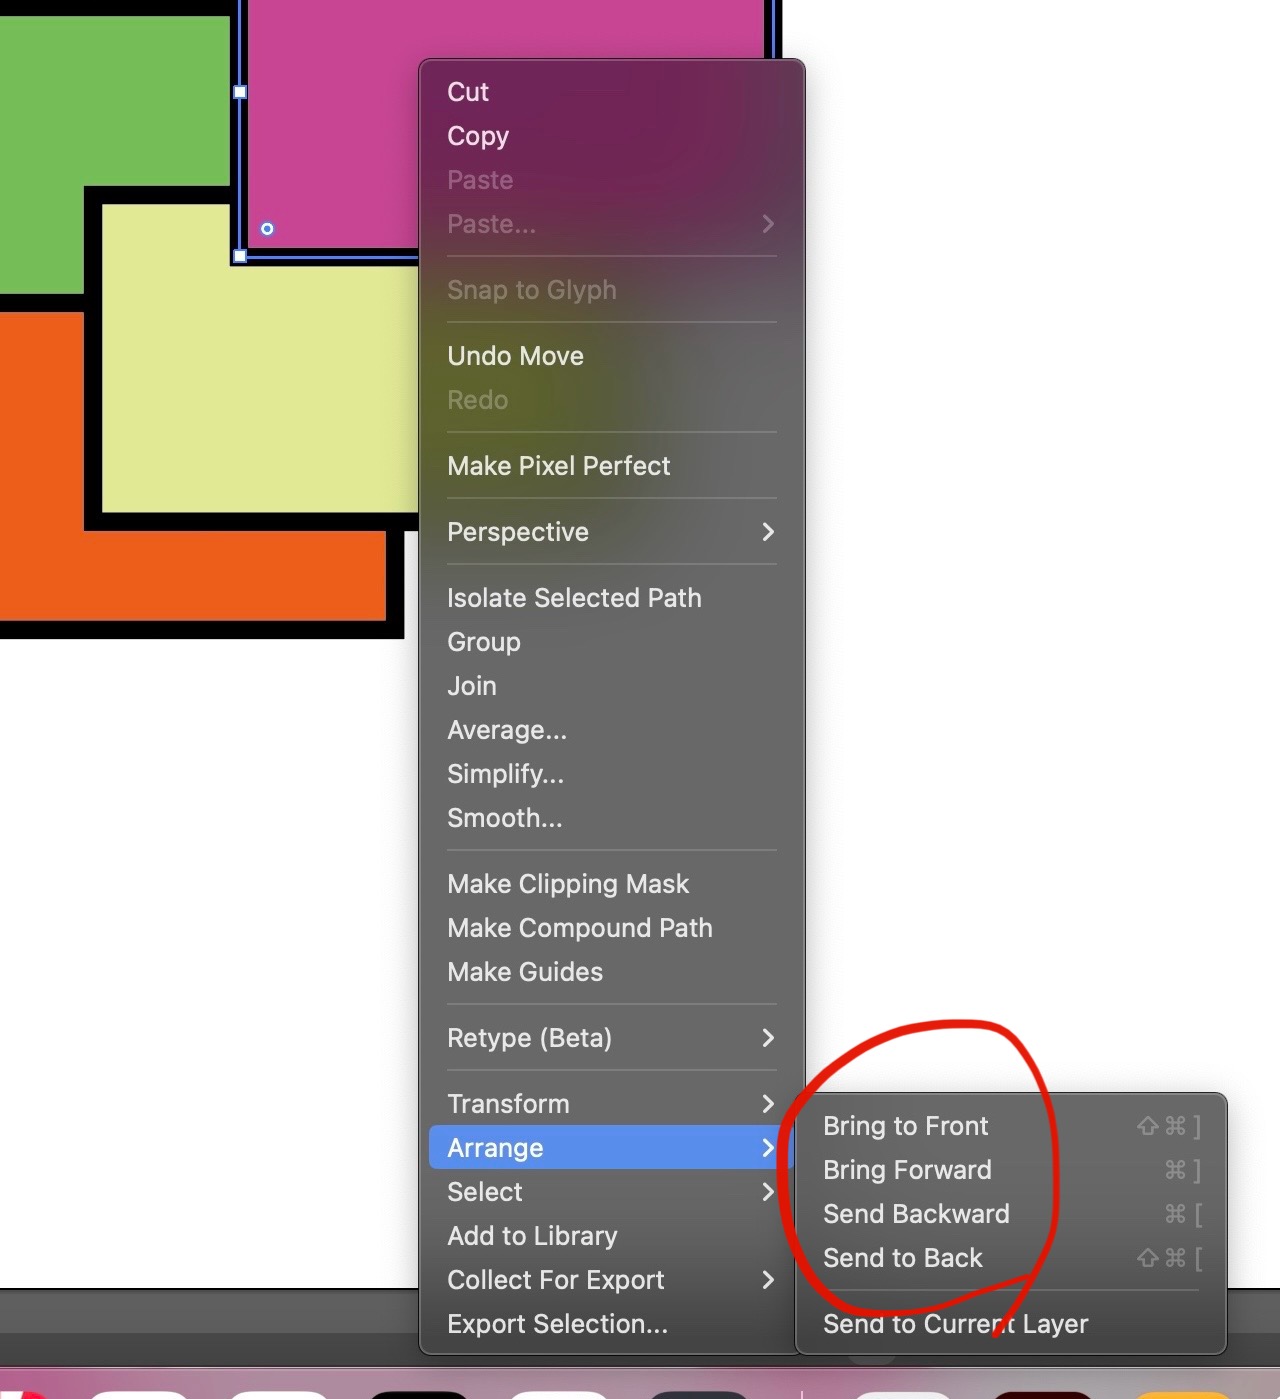1280x1399 pixels.
Task: Choose Send to Back in Arrange submenu
Action: coord(1011,1258)
